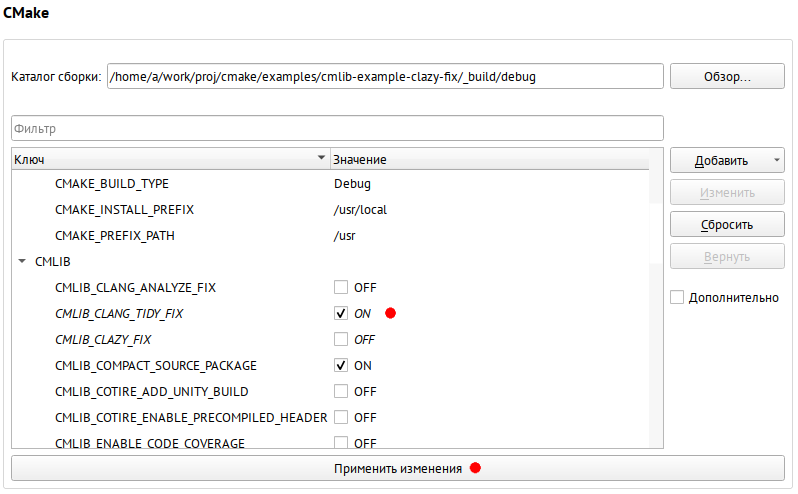Click the Обзор... browse button

pyautogui.click(x=727, y=76)
